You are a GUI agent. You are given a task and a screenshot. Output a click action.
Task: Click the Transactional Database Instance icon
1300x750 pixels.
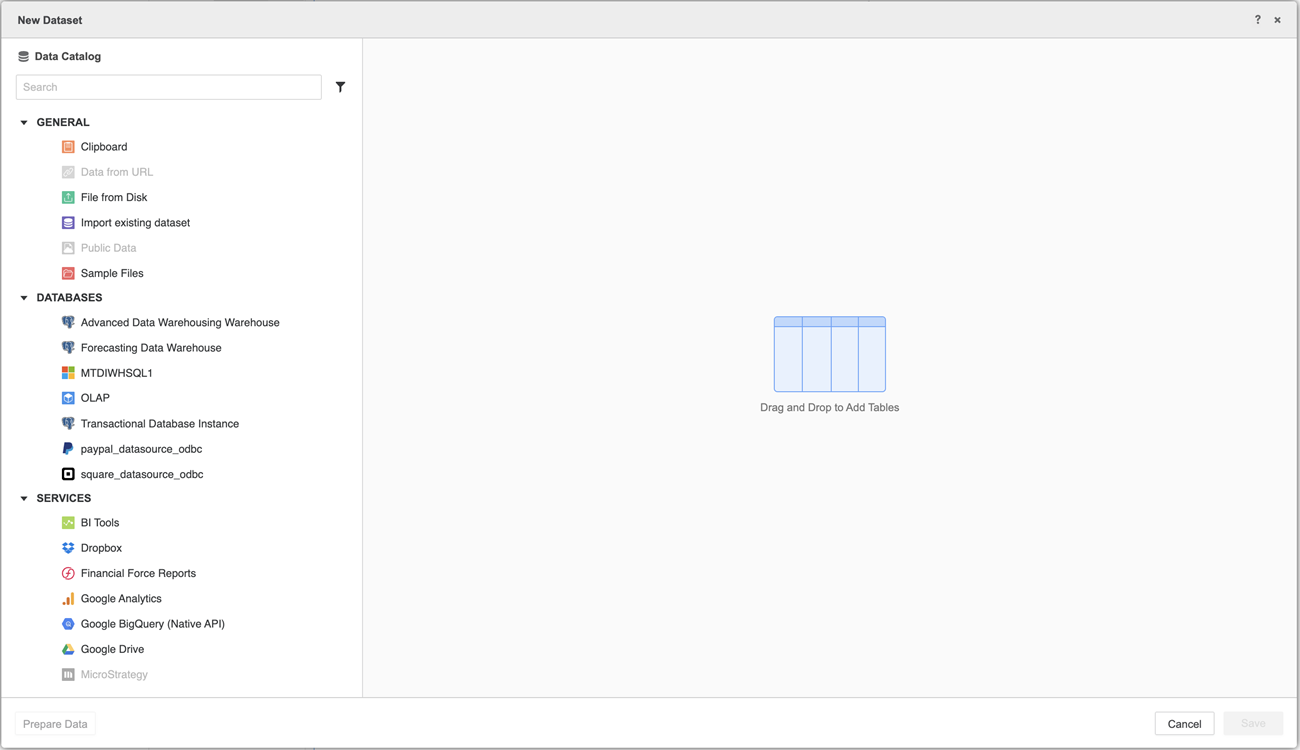pos(68,424)
